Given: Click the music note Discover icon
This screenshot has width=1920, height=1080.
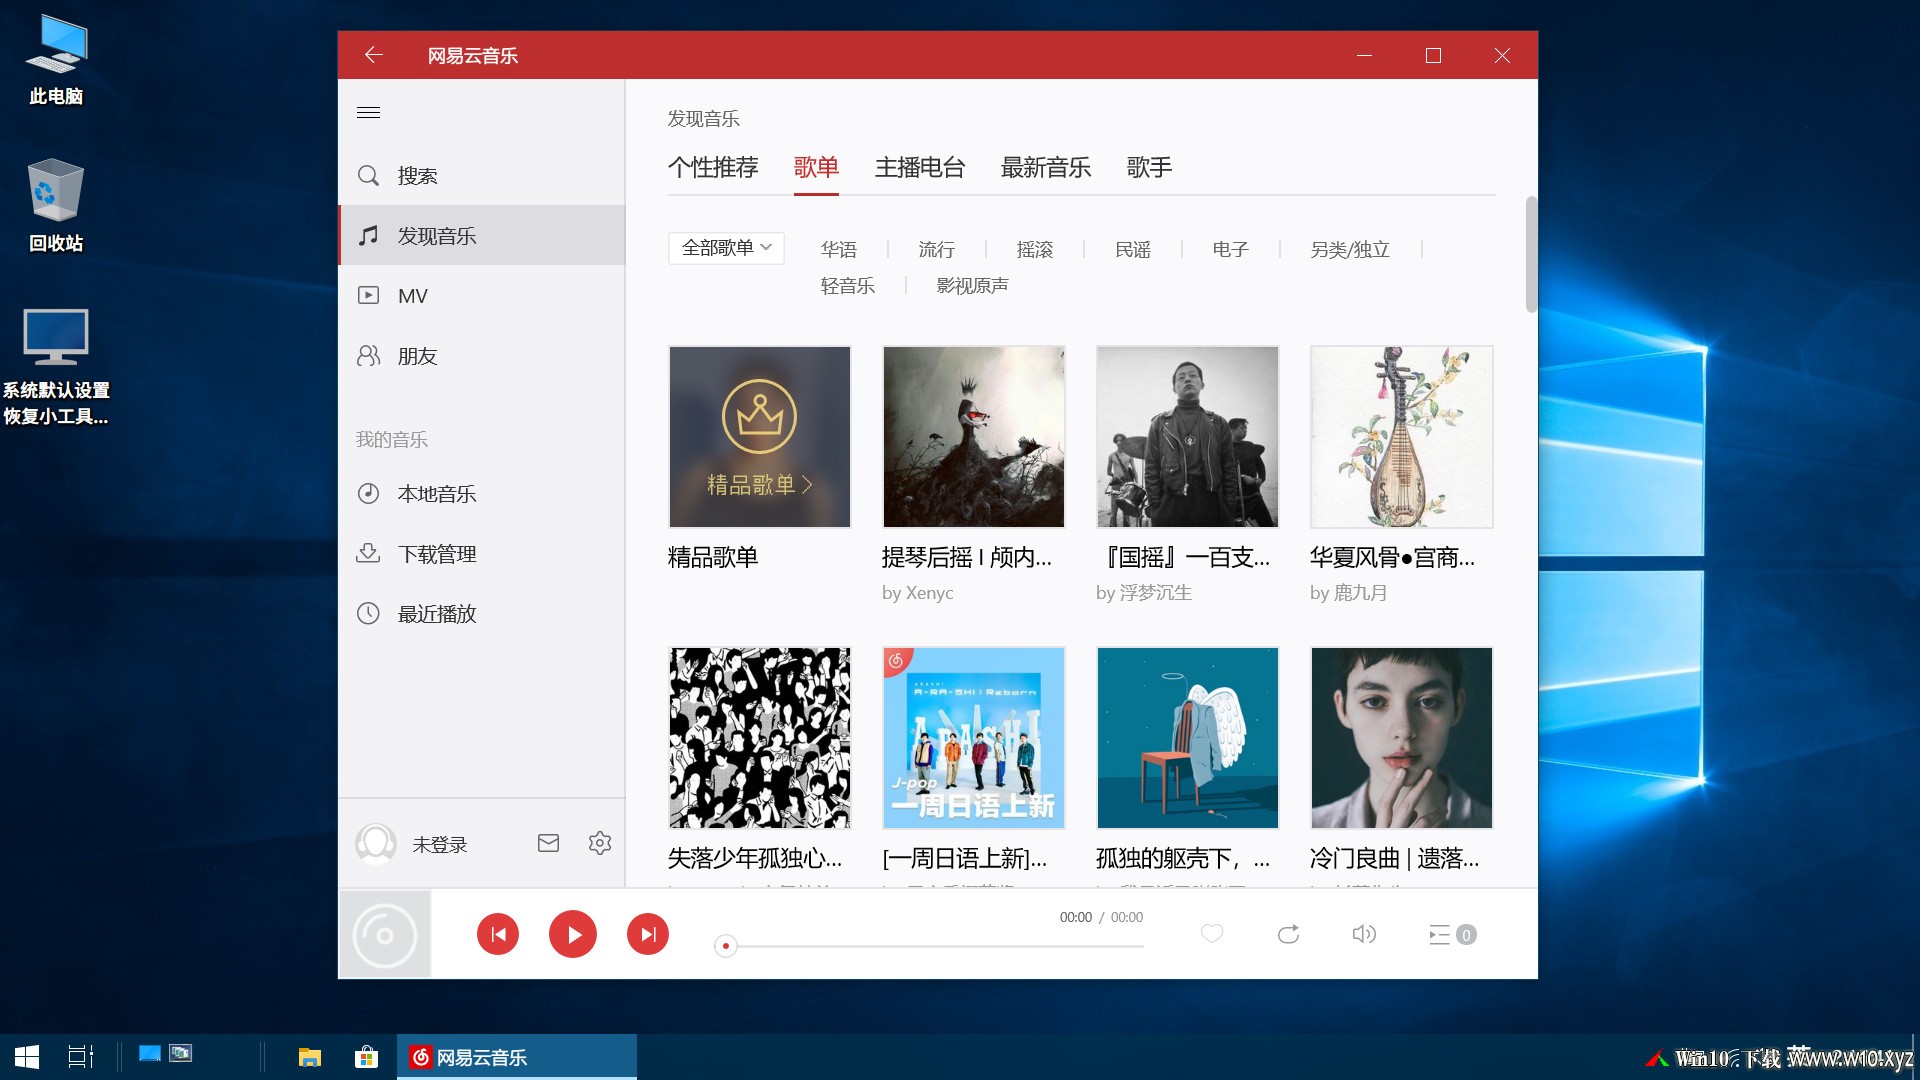Looking at the screenshot, I should [368, 236].
